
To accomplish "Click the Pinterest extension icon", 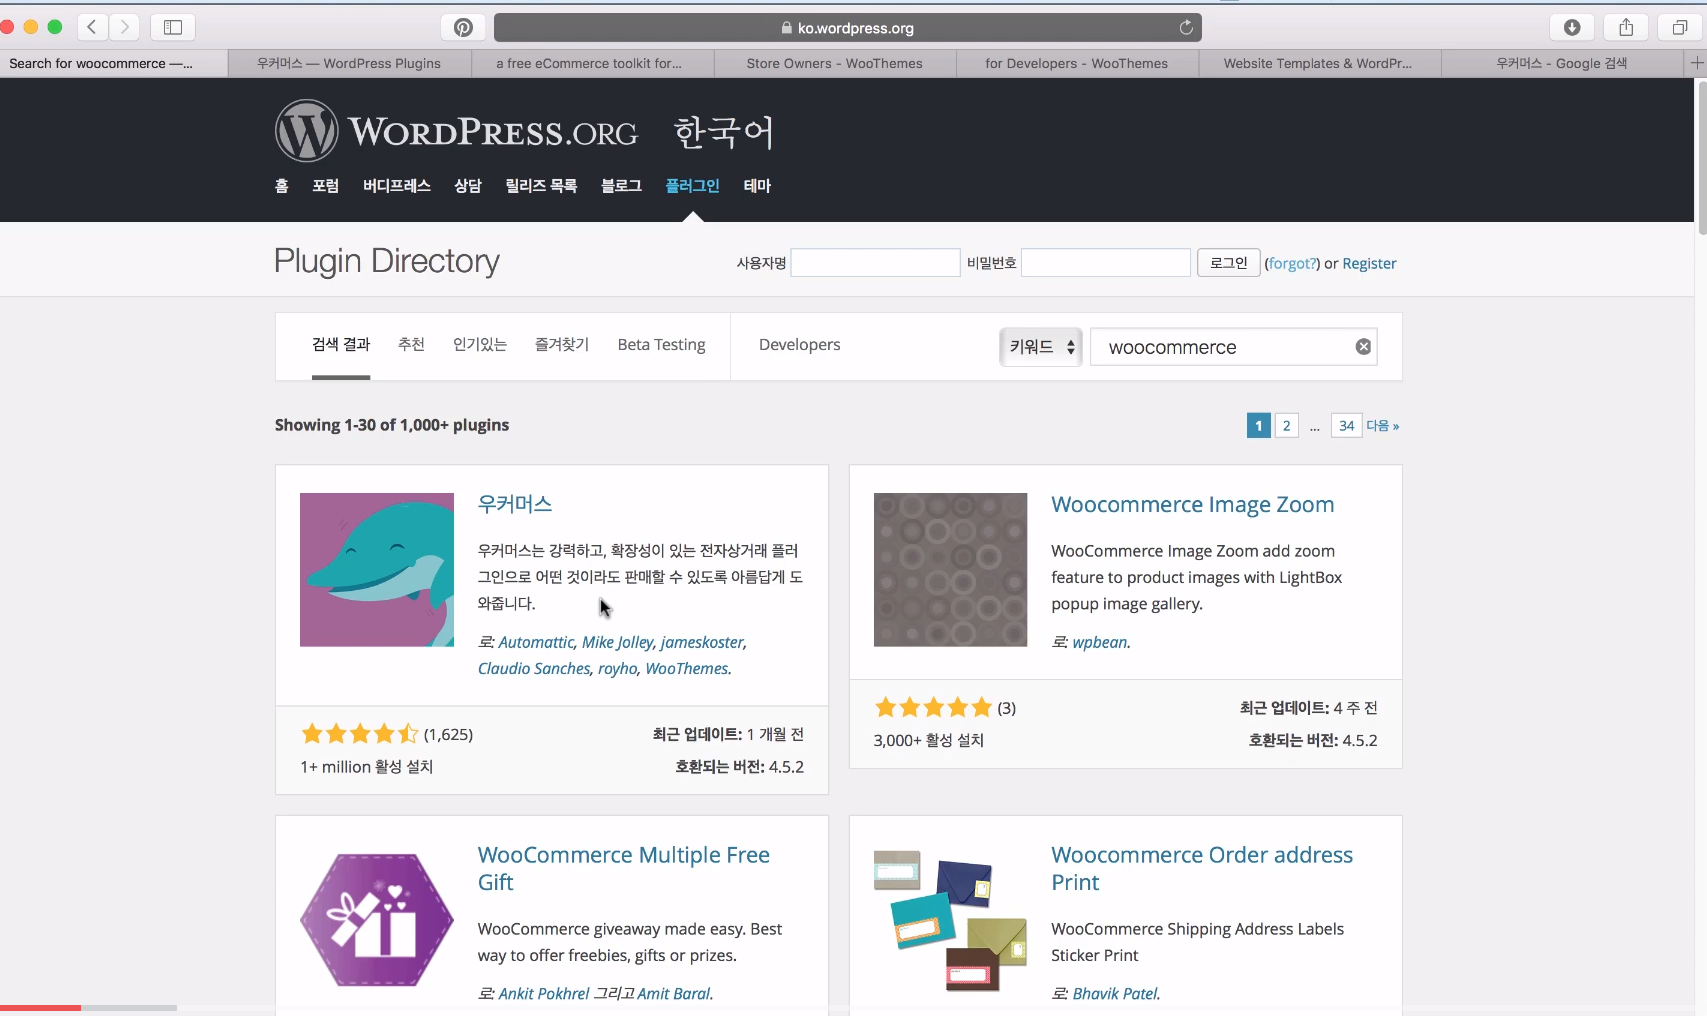I will [x=463, y=27].
